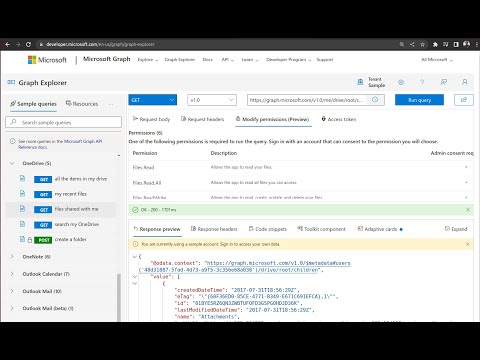Expand the Outlook Calendar (7) category
This screenshot has height=360, width=480.
[x=12, y=274]
